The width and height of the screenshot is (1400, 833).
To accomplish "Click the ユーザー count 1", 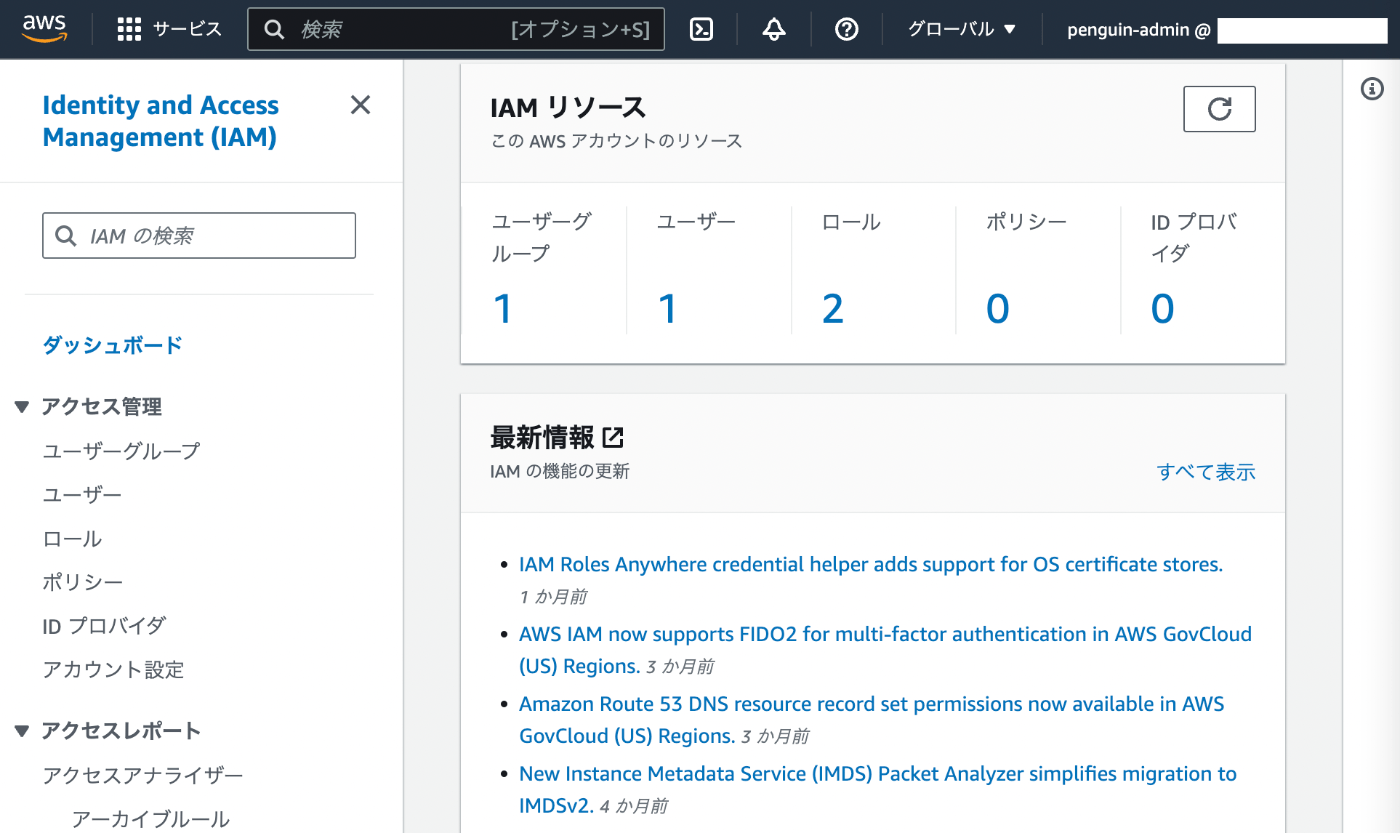I will tap(668, 309).
